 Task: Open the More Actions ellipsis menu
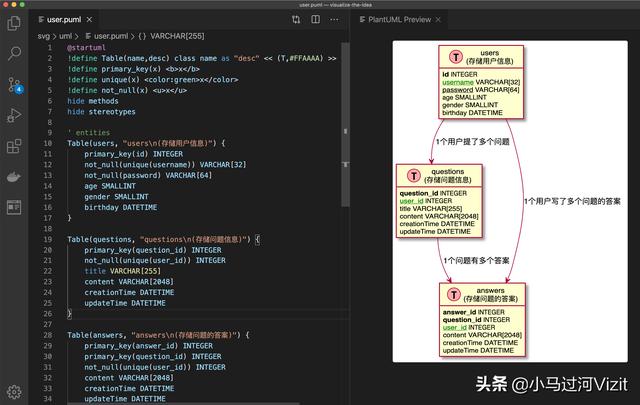(334, 20)
